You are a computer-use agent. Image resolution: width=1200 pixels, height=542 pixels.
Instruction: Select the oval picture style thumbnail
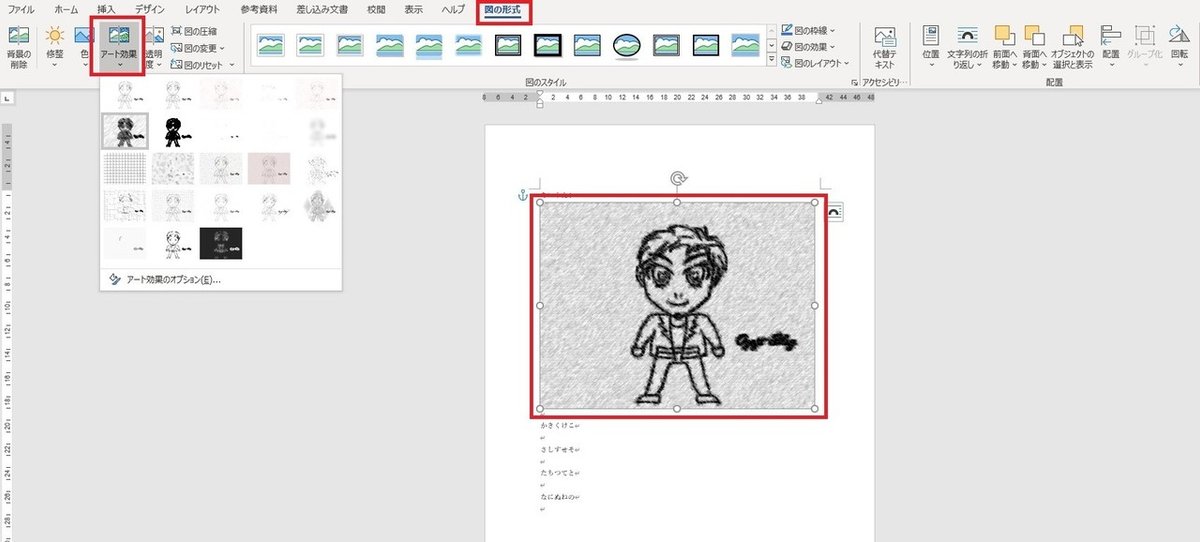click(626, 44)
